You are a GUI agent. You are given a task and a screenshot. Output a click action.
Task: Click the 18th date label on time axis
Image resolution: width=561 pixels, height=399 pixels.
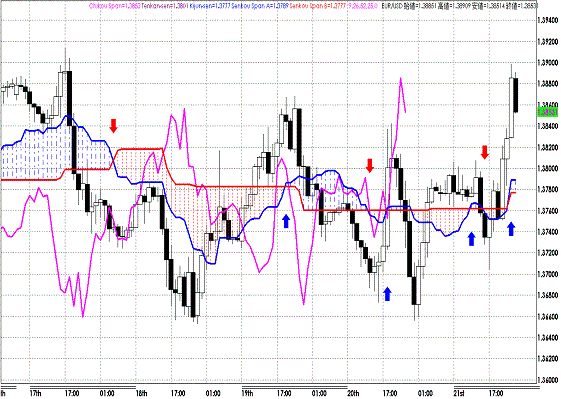click(x=142, y=394)
